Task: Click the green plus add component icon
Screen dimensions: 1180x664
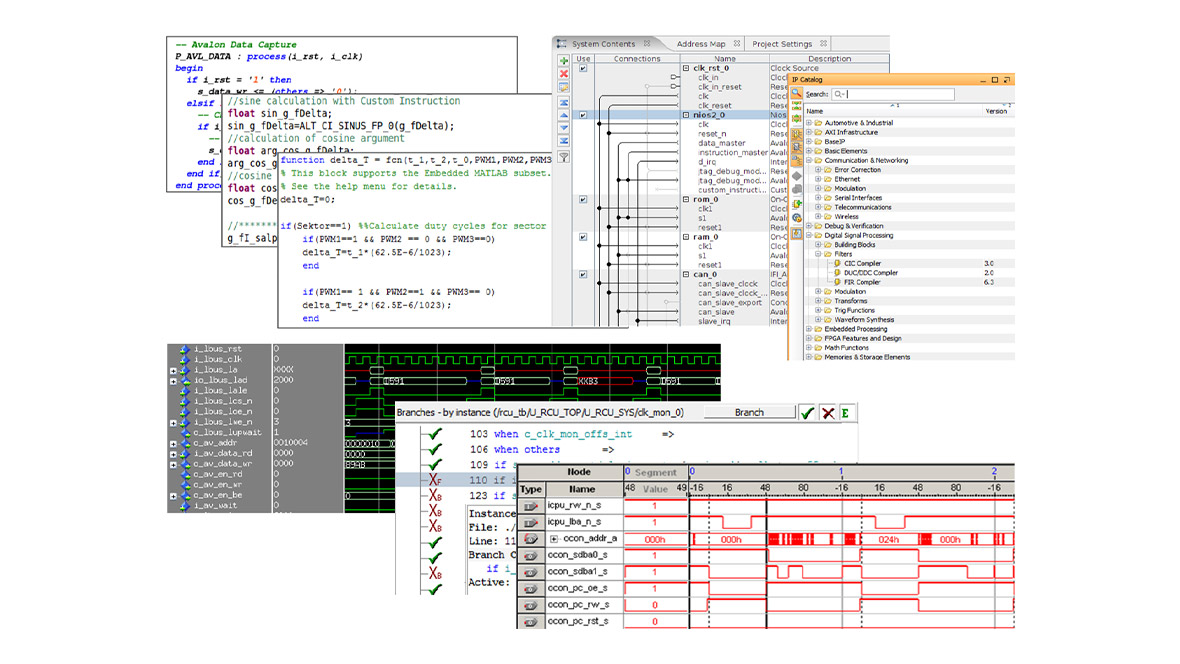Action: (563, 61)
